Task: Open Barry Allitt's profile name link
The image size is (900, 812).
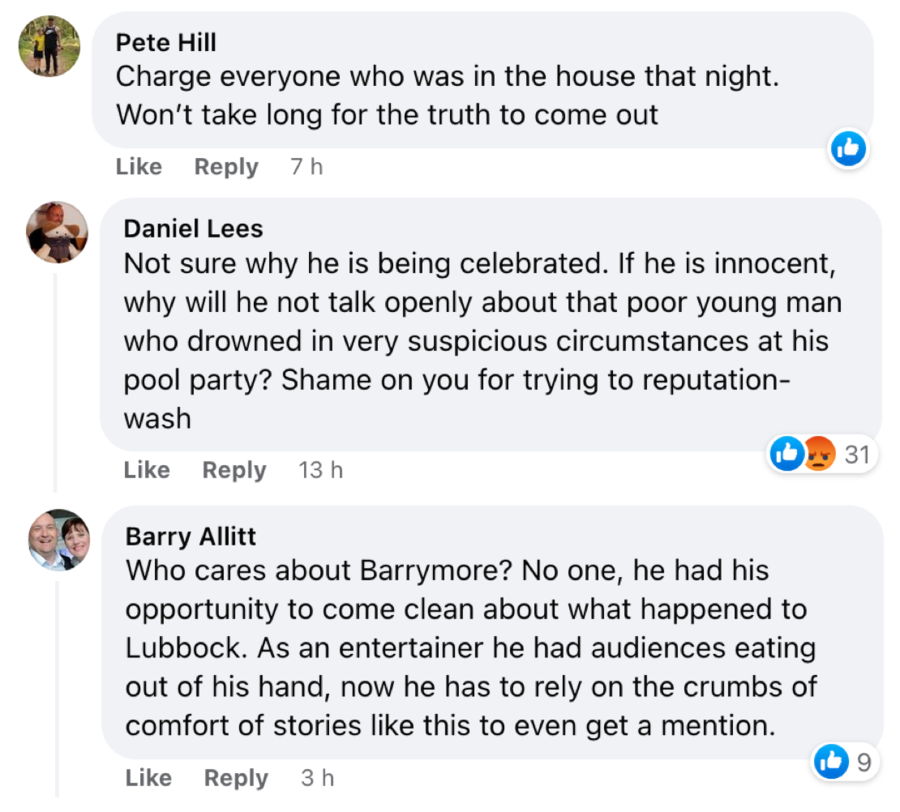Action: pos(191,536)
